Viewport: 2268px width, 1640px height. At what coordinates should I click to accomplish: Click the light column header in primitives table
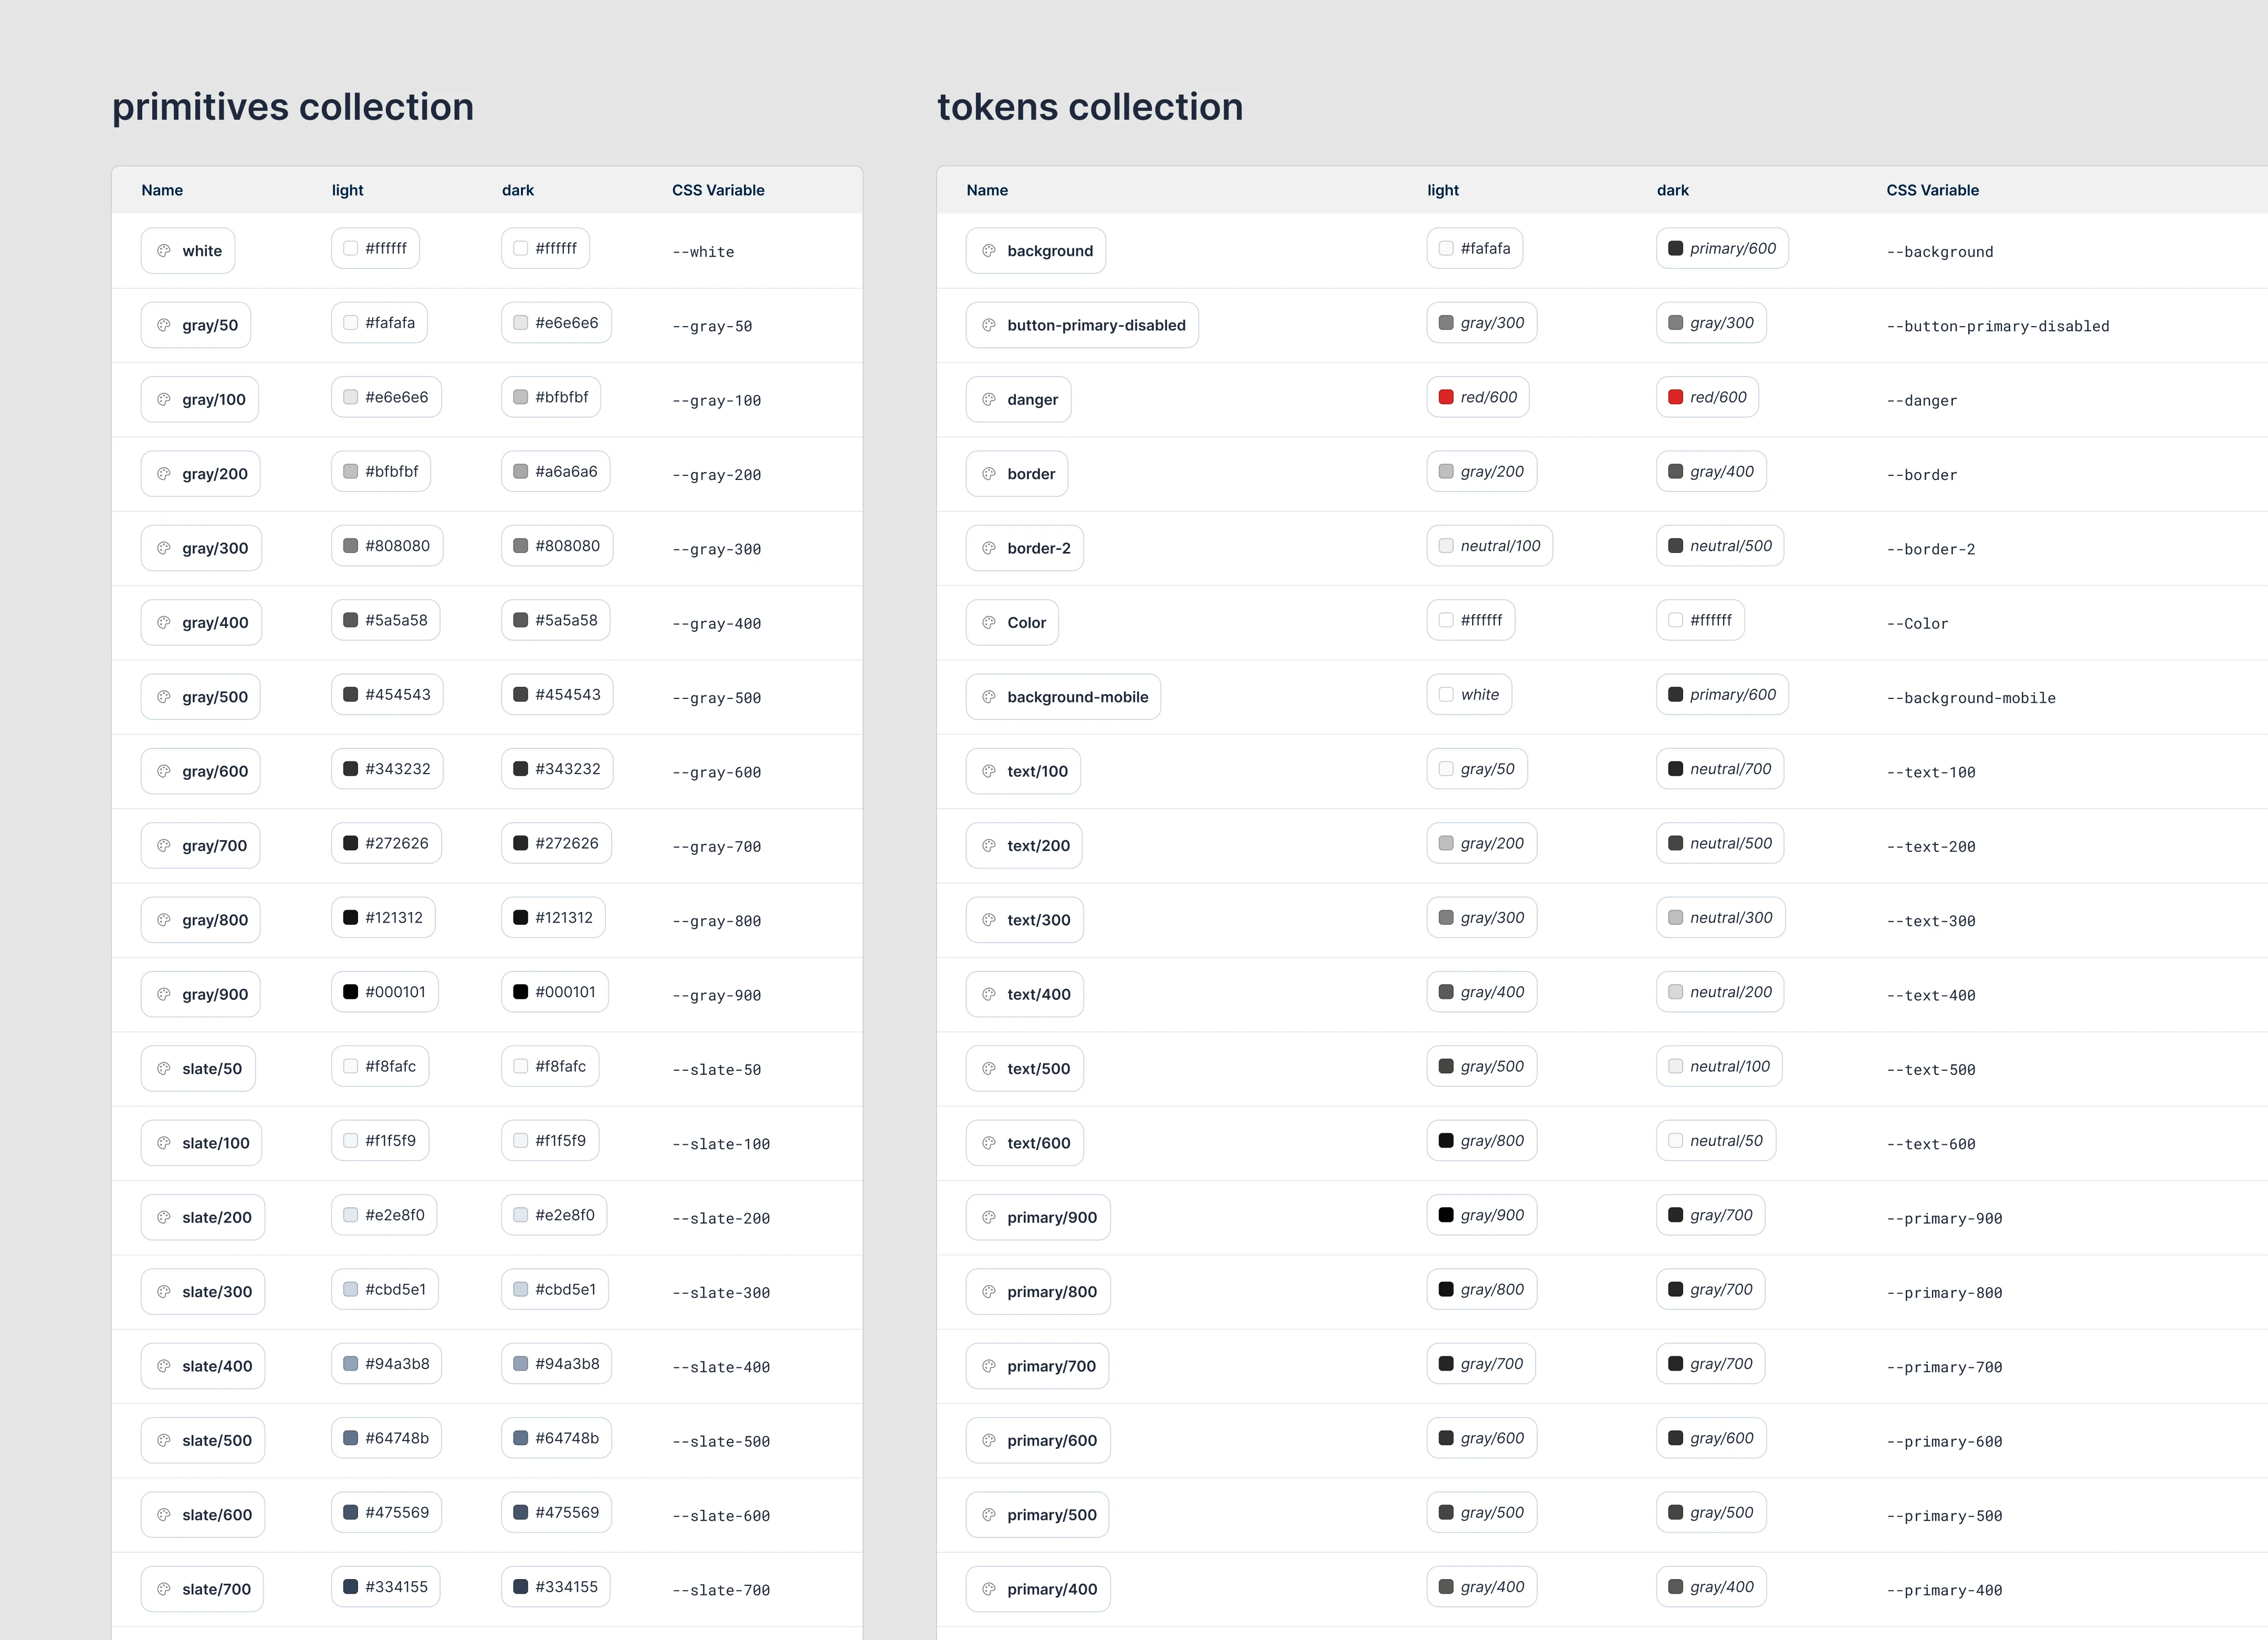[347, 190]
